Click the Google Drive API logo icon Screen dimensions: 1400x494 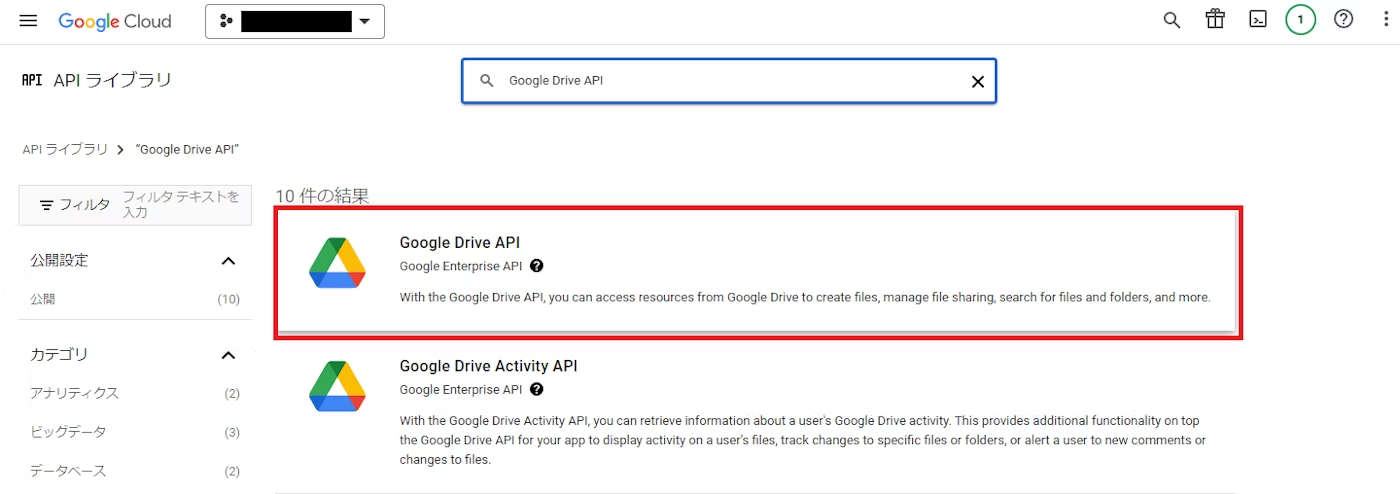(337, 264)
